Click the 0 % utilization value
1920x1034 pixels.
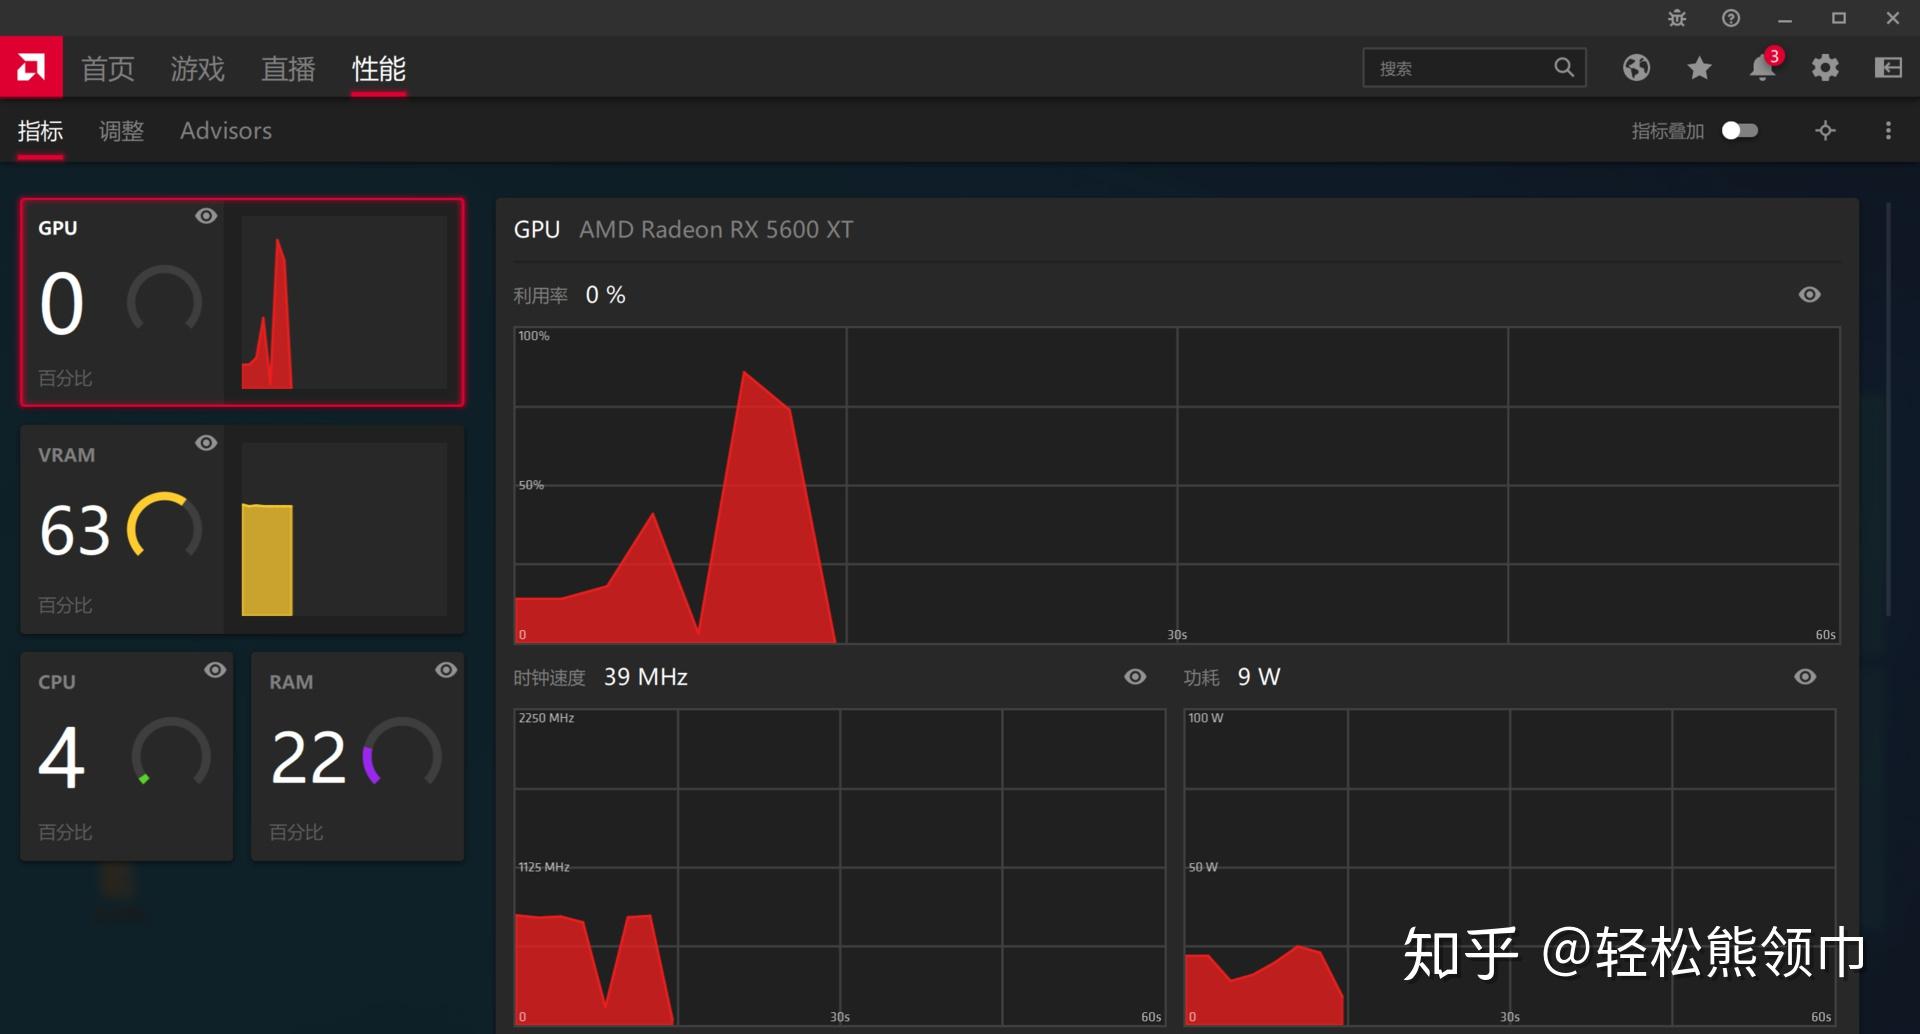606,295
